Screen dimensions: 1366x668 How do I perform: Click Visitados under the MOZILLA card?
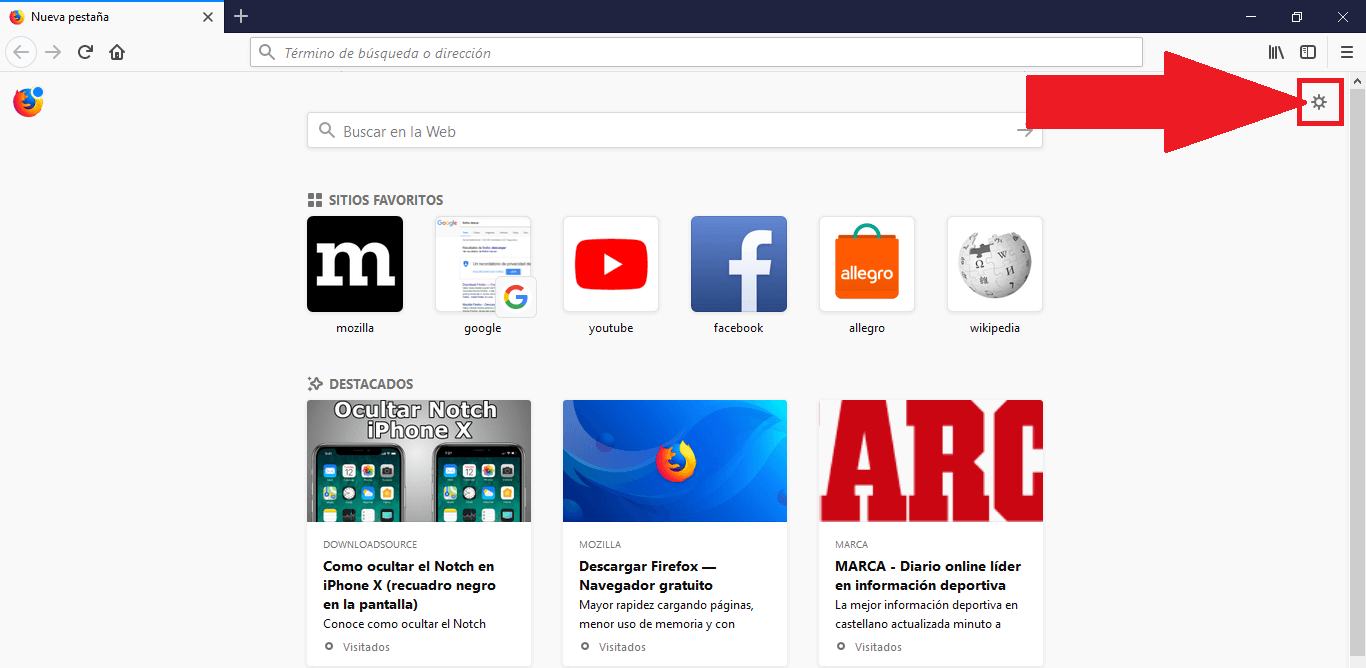622,647
